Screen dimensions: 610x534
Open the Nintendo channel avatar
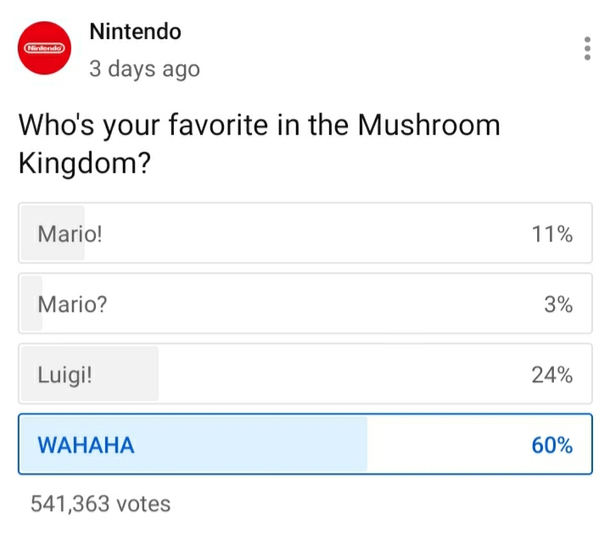[x=44, y=48]
